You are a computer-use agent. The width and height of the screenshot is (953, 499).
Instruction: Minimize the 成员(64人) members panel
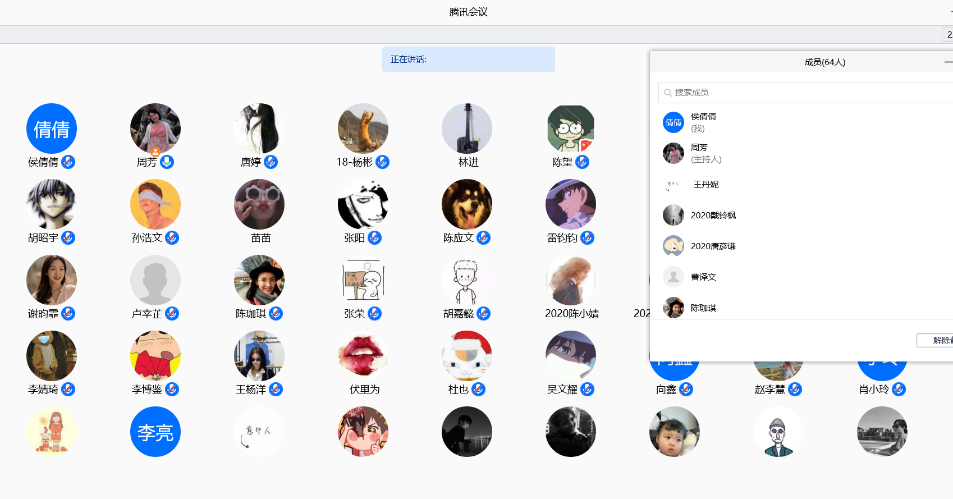[x=947, y=62]
